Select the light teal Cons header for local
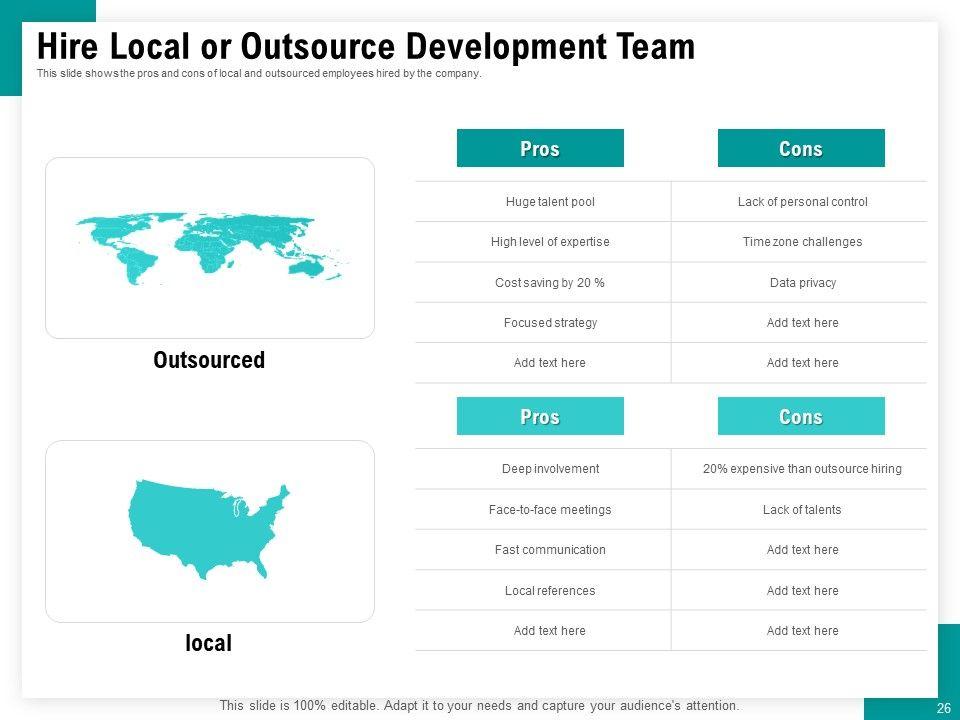Screen dimensions: 960x720 (801, 416)
